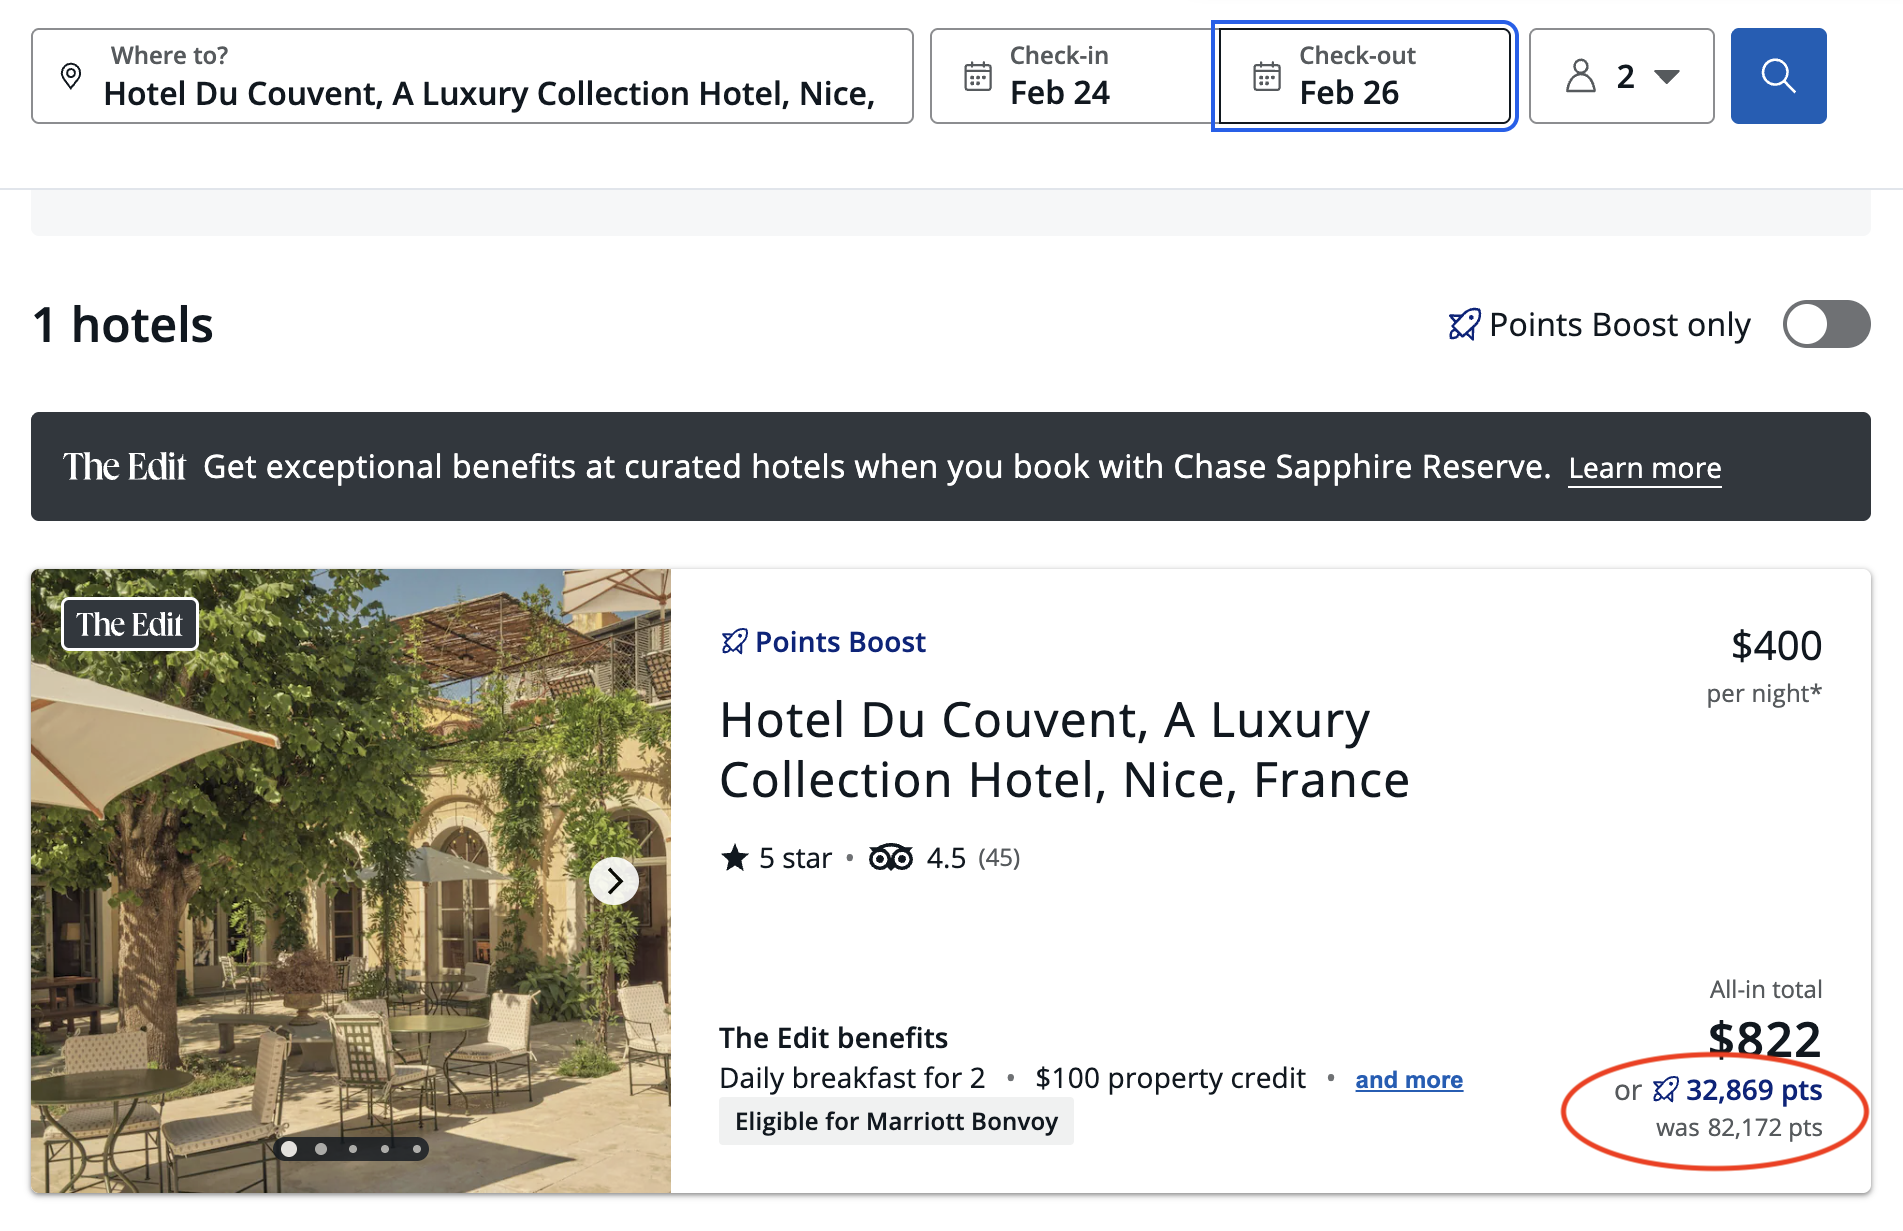Advance hotel photos with the right arrow
Image resolution: width=1903 pixels, height=1231 pixels.
point(614,880)
